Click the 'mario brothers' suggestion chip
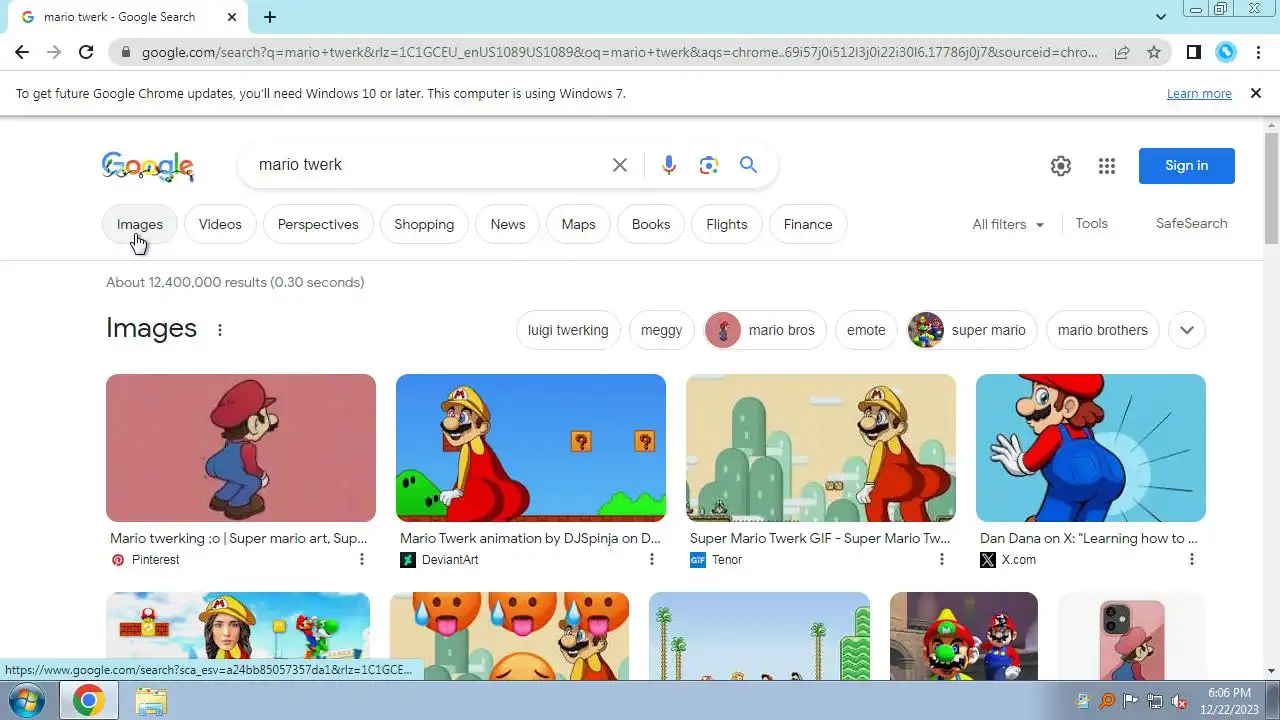1280x720 pixels. 1103,330
